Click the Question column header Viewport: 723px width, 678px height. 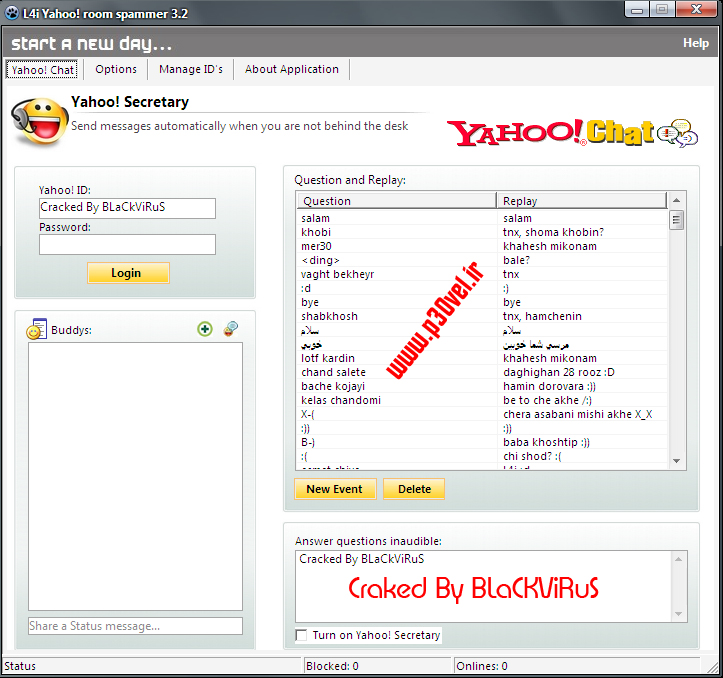(x=397, y=201)
